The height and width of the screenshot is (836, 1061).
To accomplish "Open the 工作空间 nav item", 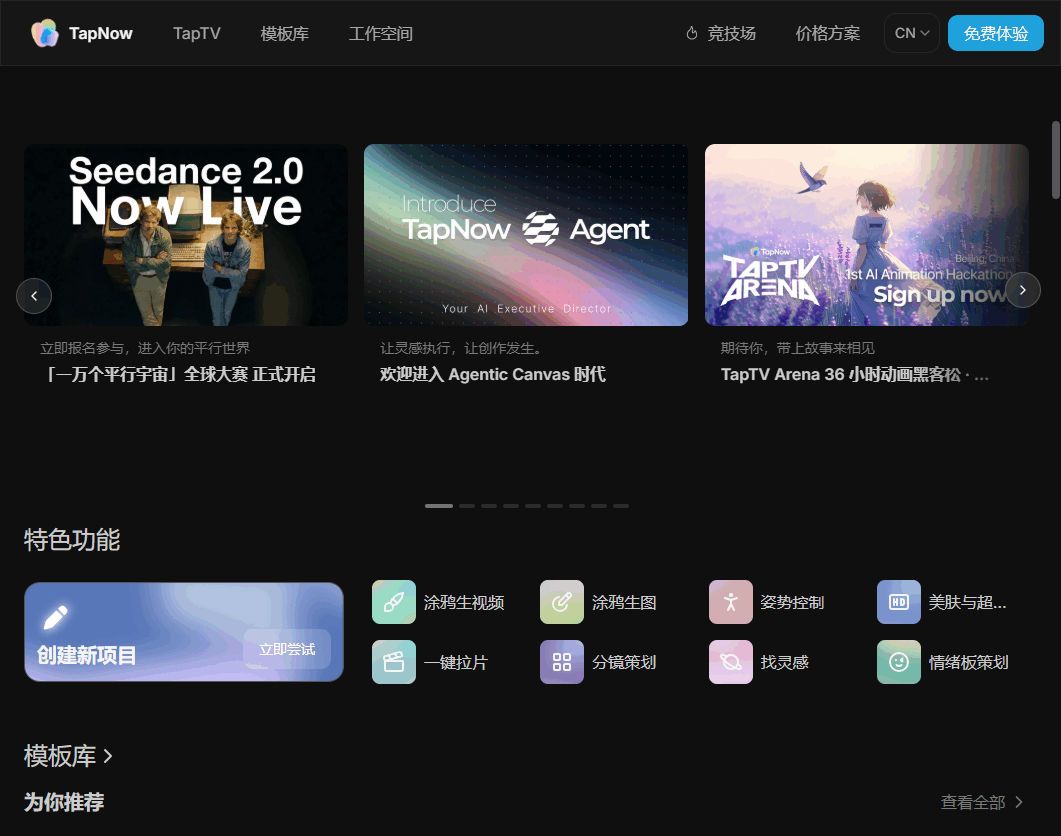I will pos(380,33).
